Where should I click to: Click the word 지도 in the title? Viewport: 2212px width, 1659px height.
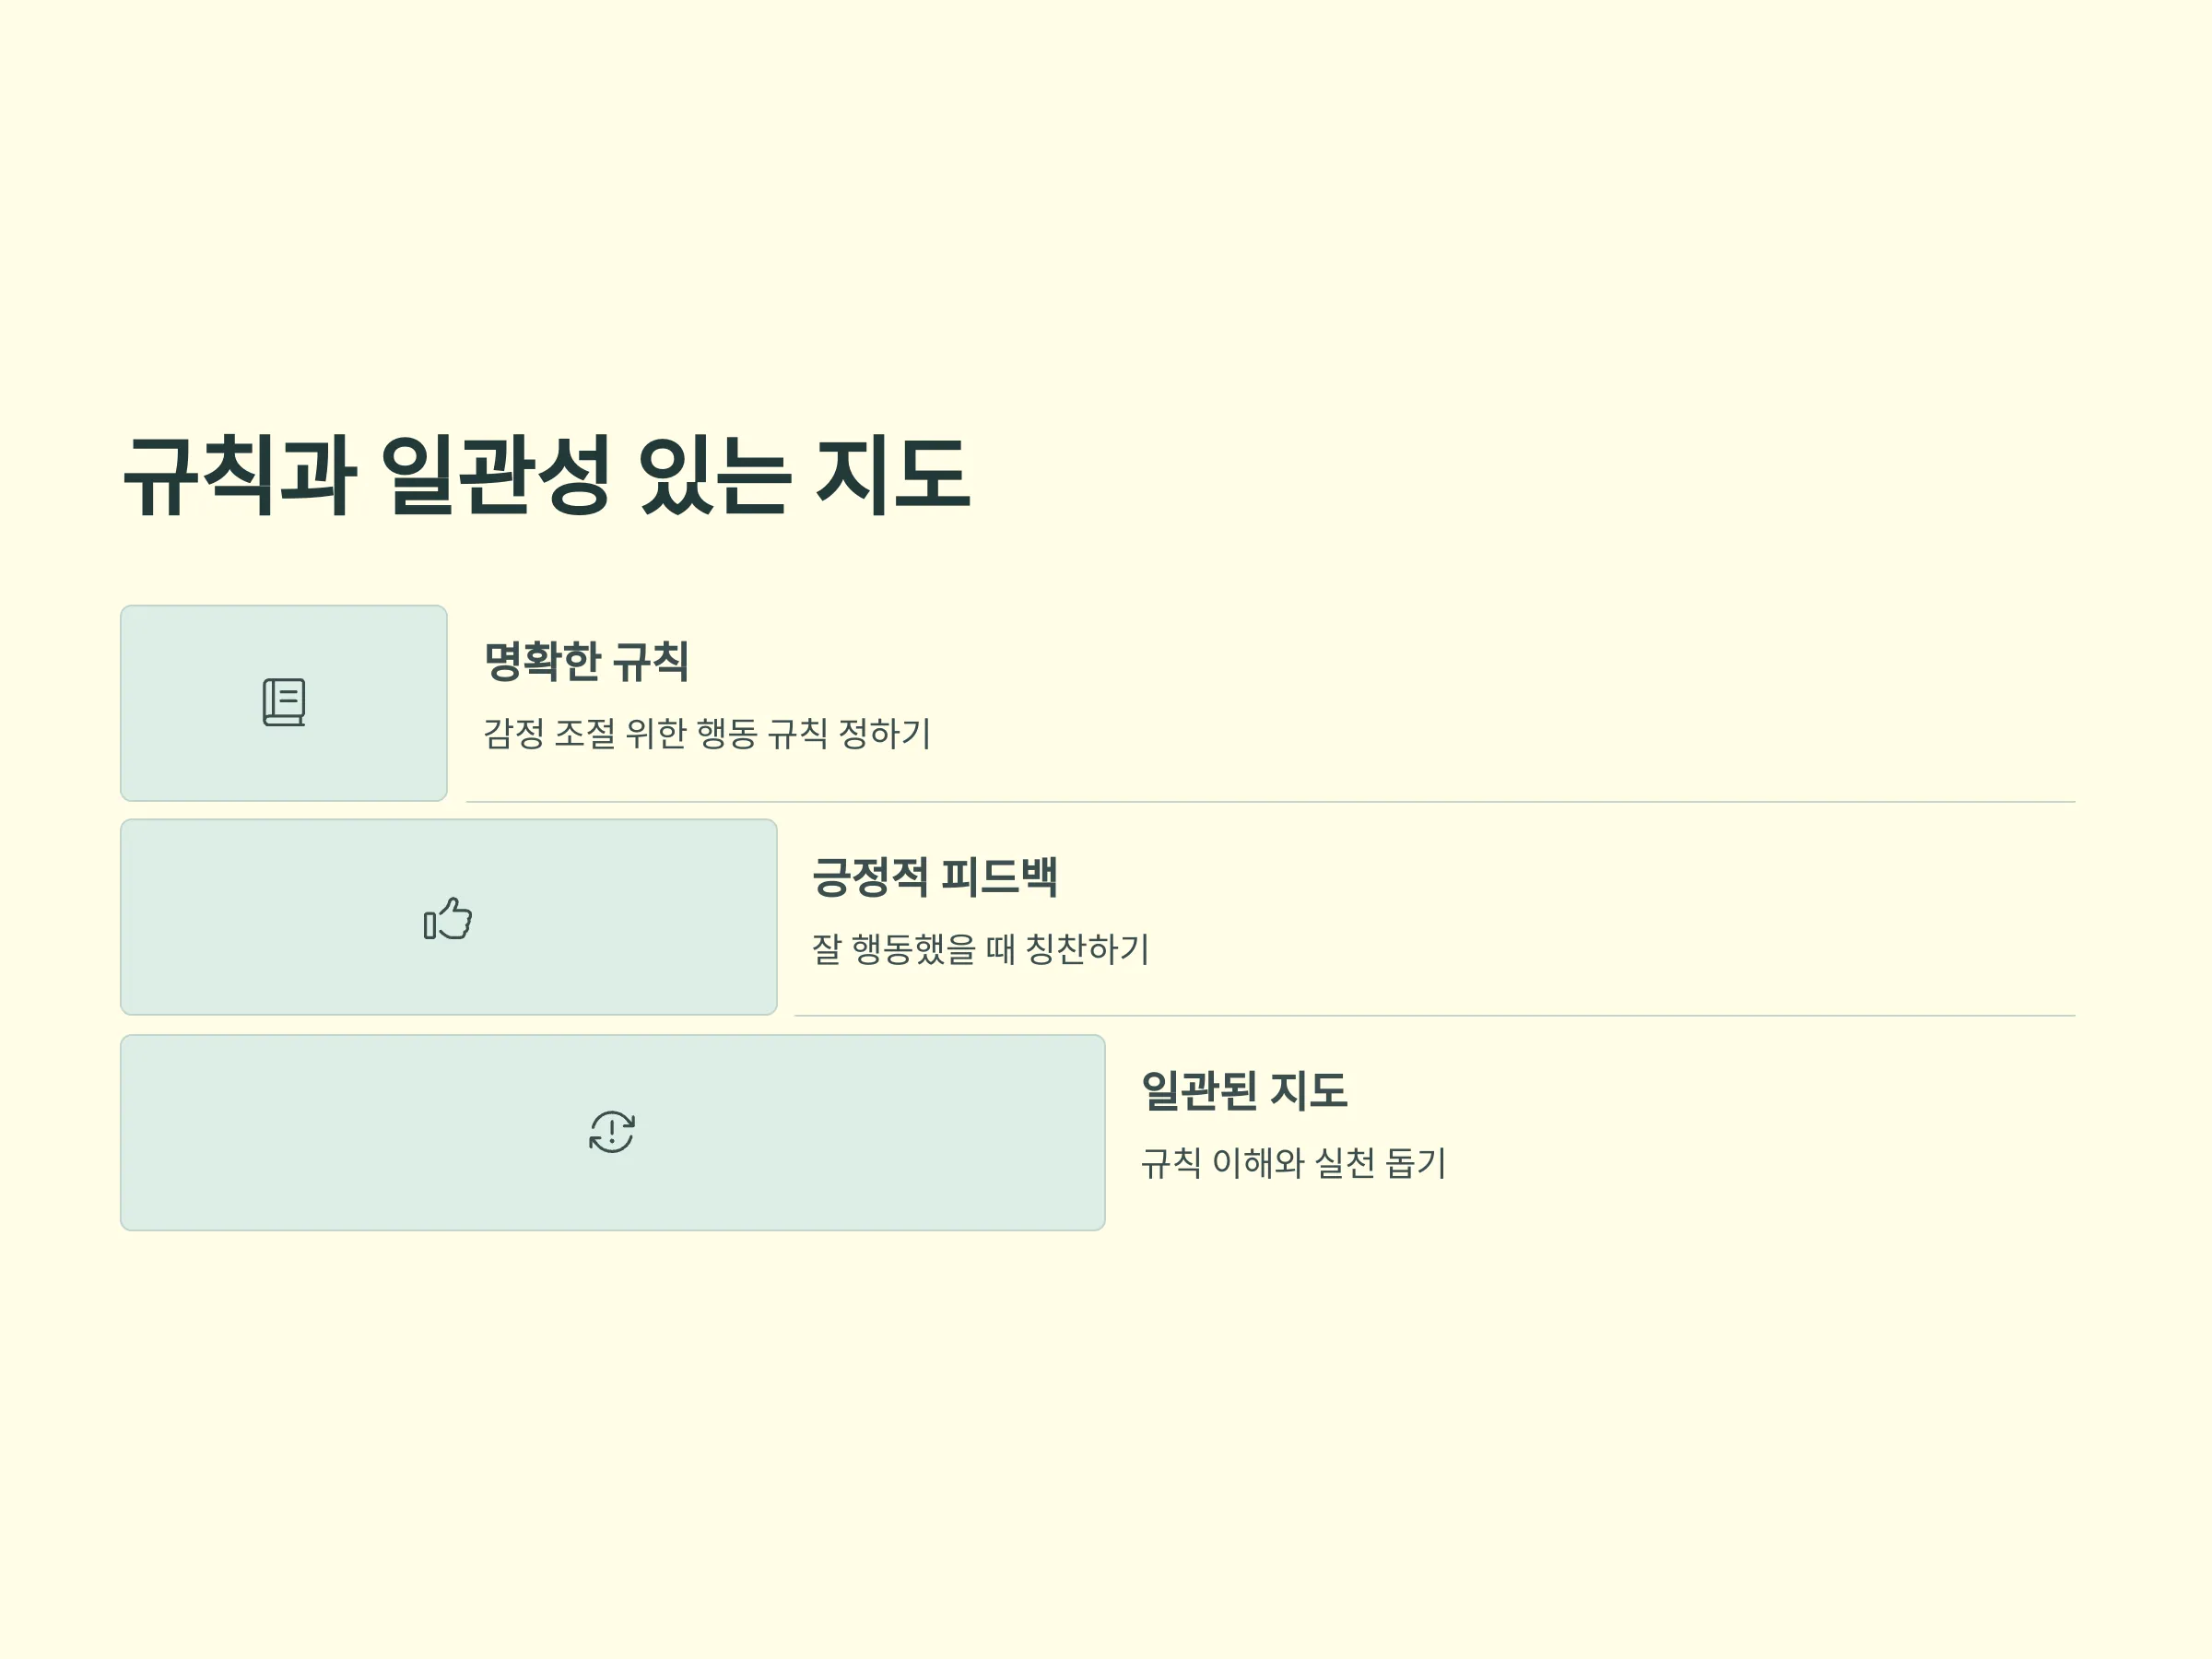(x=893, y=476)
